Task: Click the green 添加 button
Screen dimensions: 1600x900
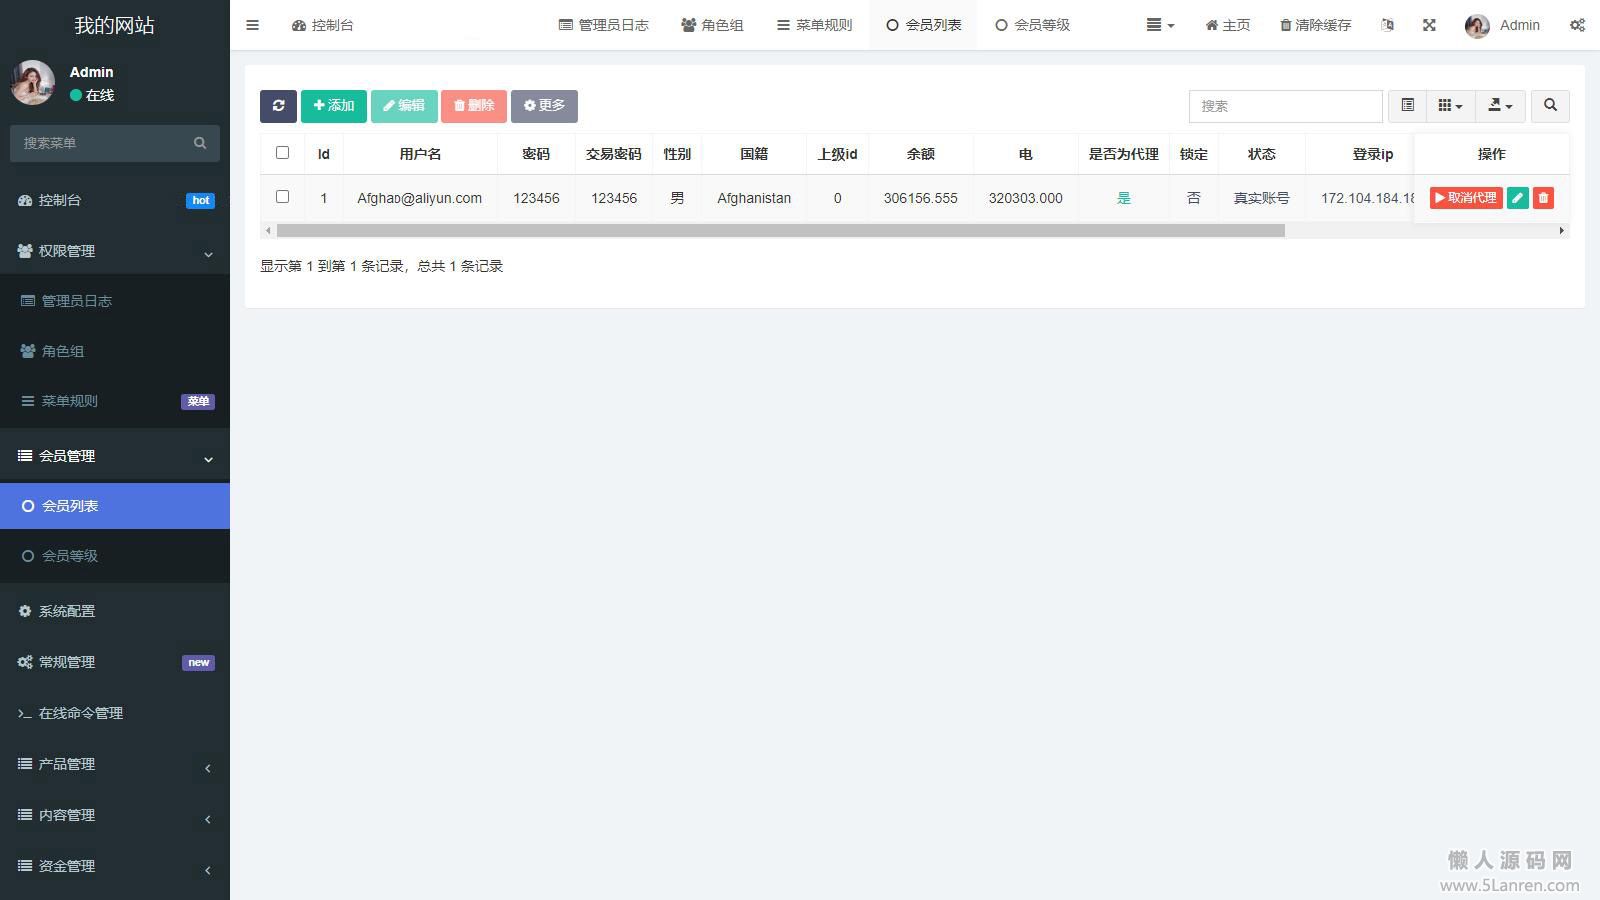Action: [334, 106]
